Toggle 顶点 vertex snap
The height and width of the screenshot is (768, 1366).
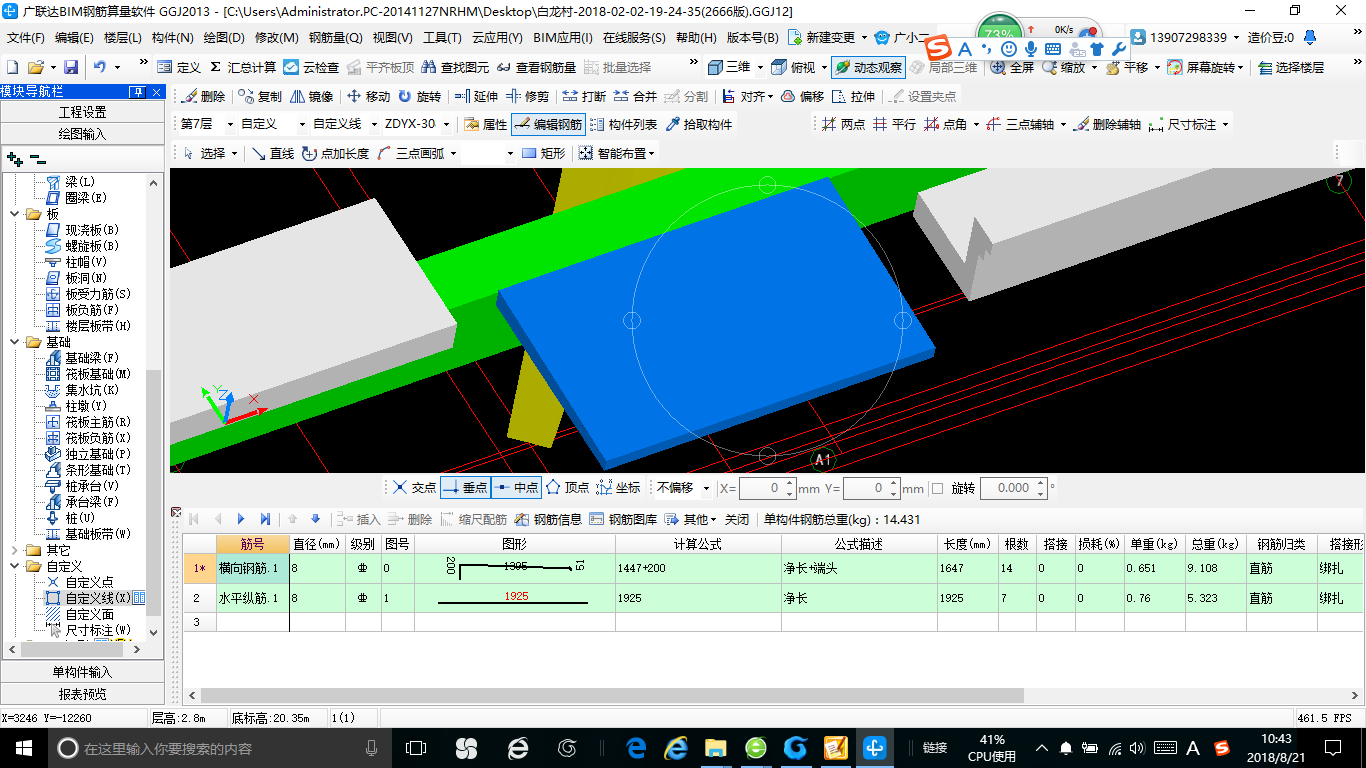tap(567, 488)
